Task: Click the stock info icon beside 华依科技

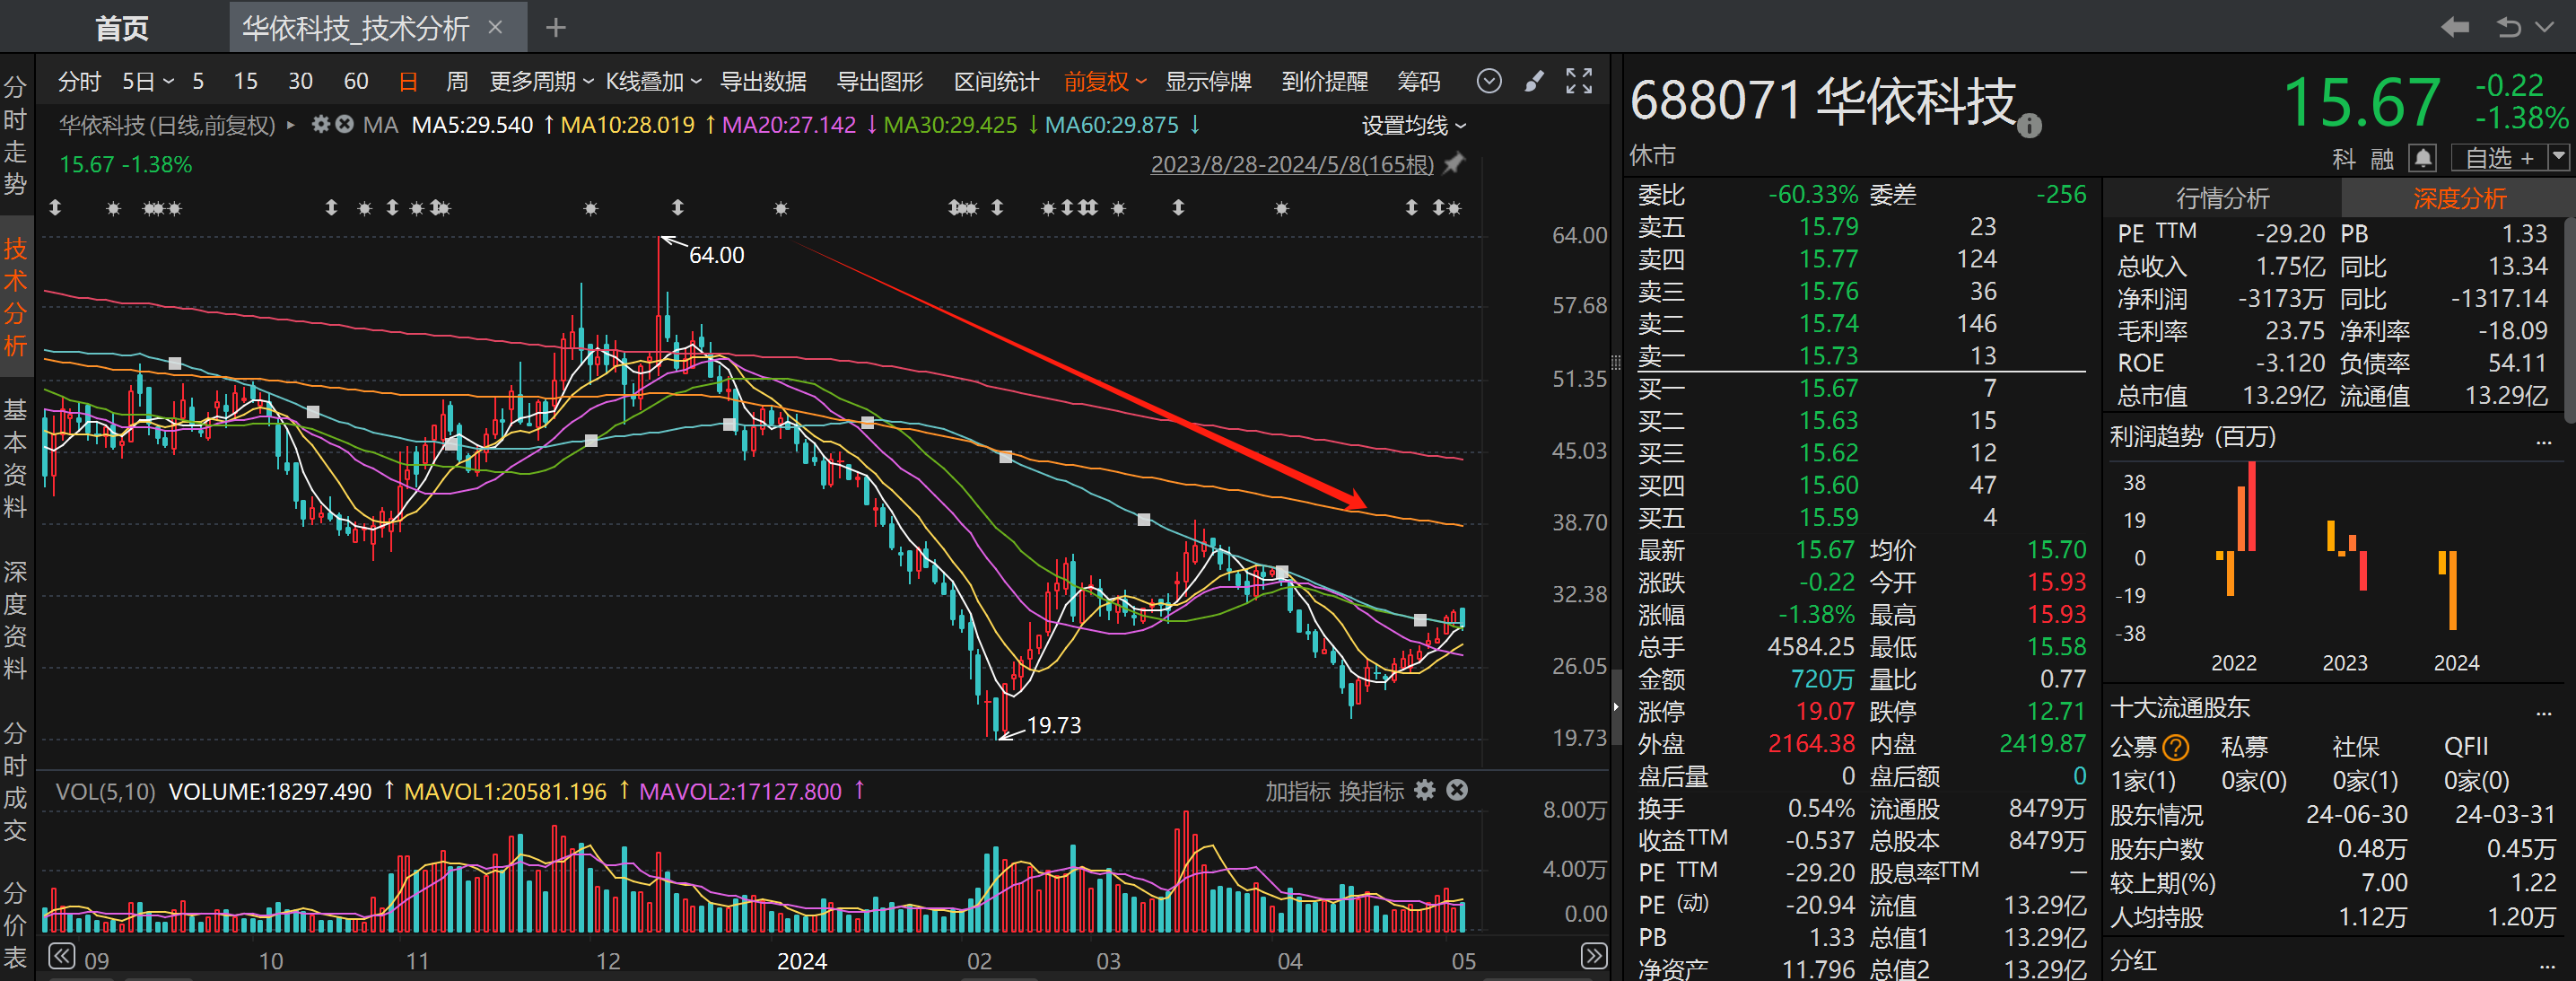Action: tap(2028, 126)
